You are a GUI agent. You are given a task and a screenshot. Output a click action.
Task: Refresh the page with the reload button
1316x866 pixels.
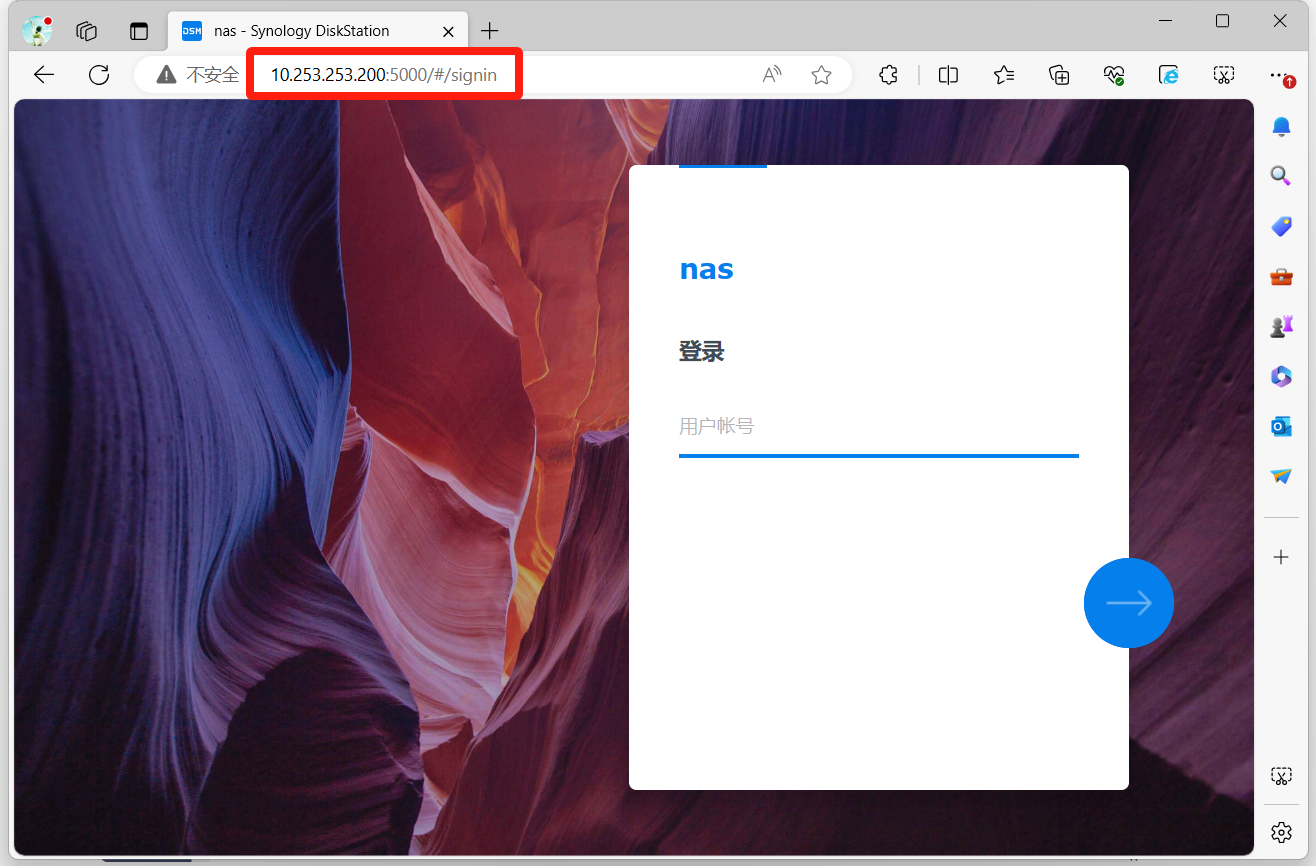tap(99, 75)
